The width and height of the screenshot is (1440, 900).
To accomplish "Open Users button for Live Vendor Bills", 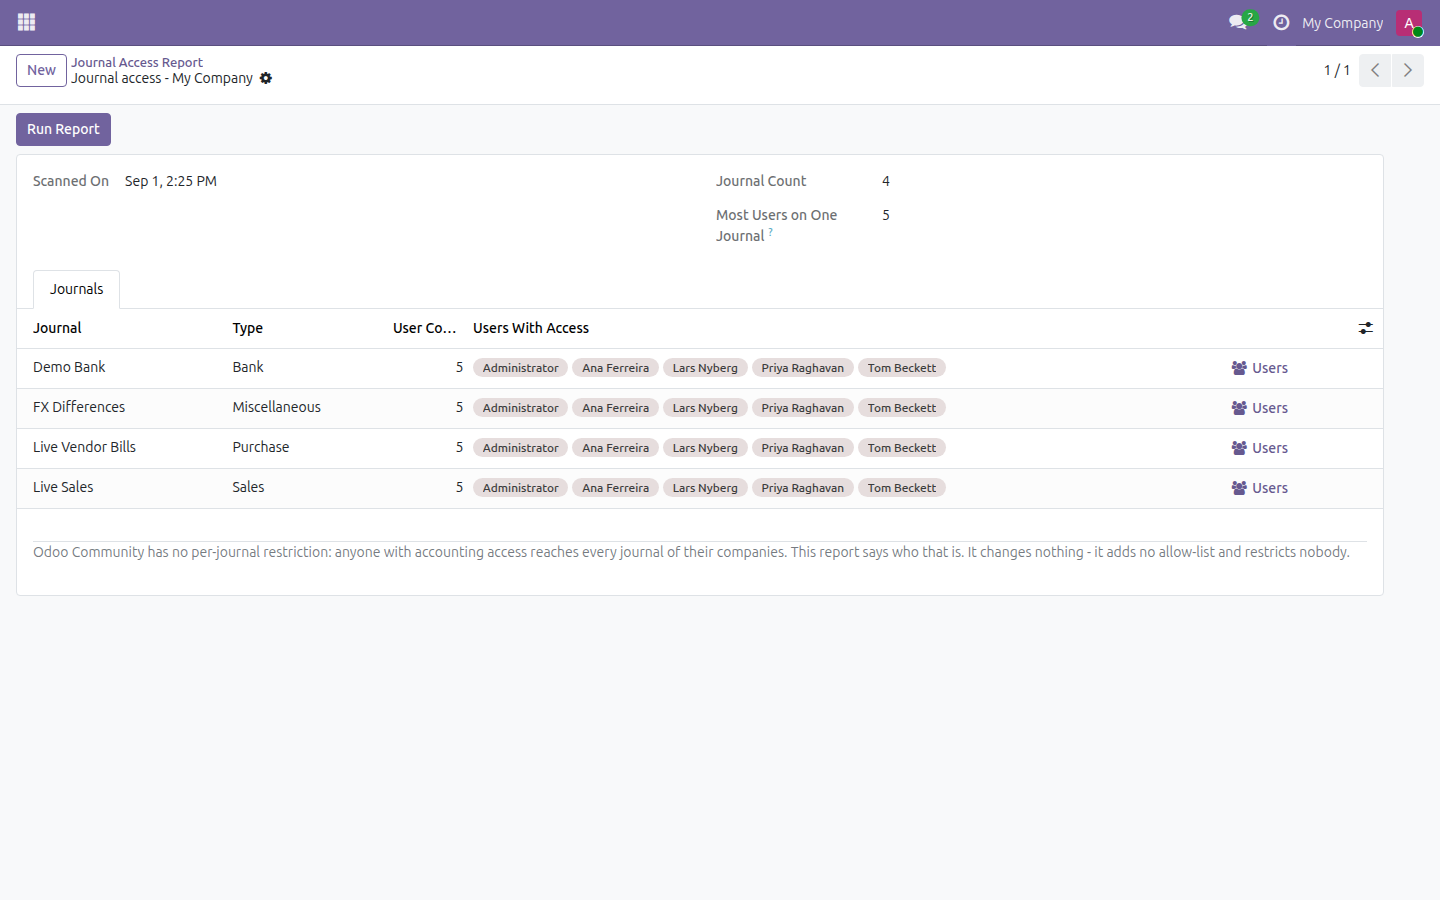I will coord(1259,448).
